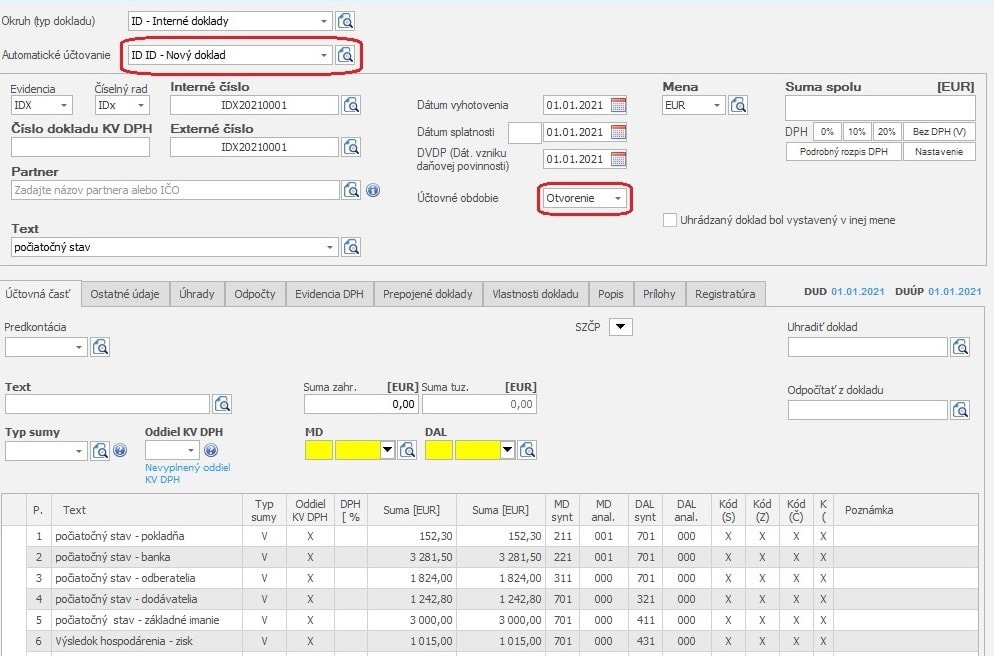Expand the Účtovné obdobie dropdown
Viewport: 994px width, 656px height.
point(618,198)
